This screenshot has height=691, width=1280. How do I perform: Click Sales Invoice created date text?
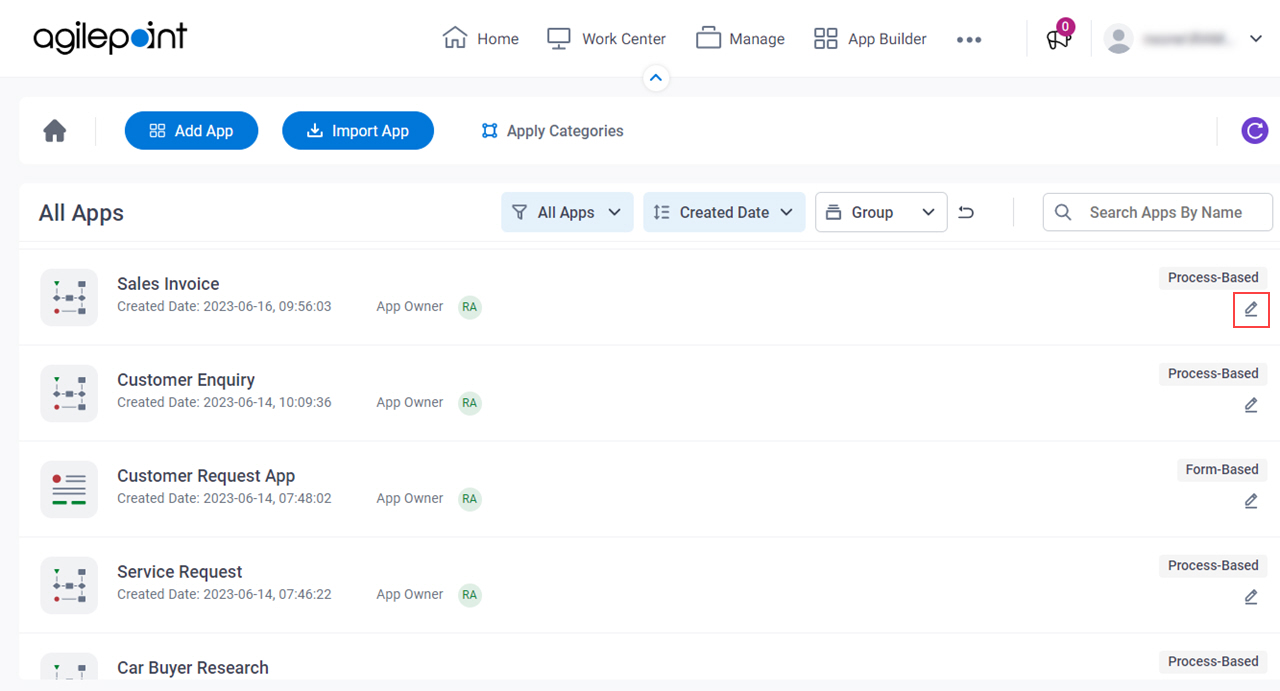tap(224, 307)
